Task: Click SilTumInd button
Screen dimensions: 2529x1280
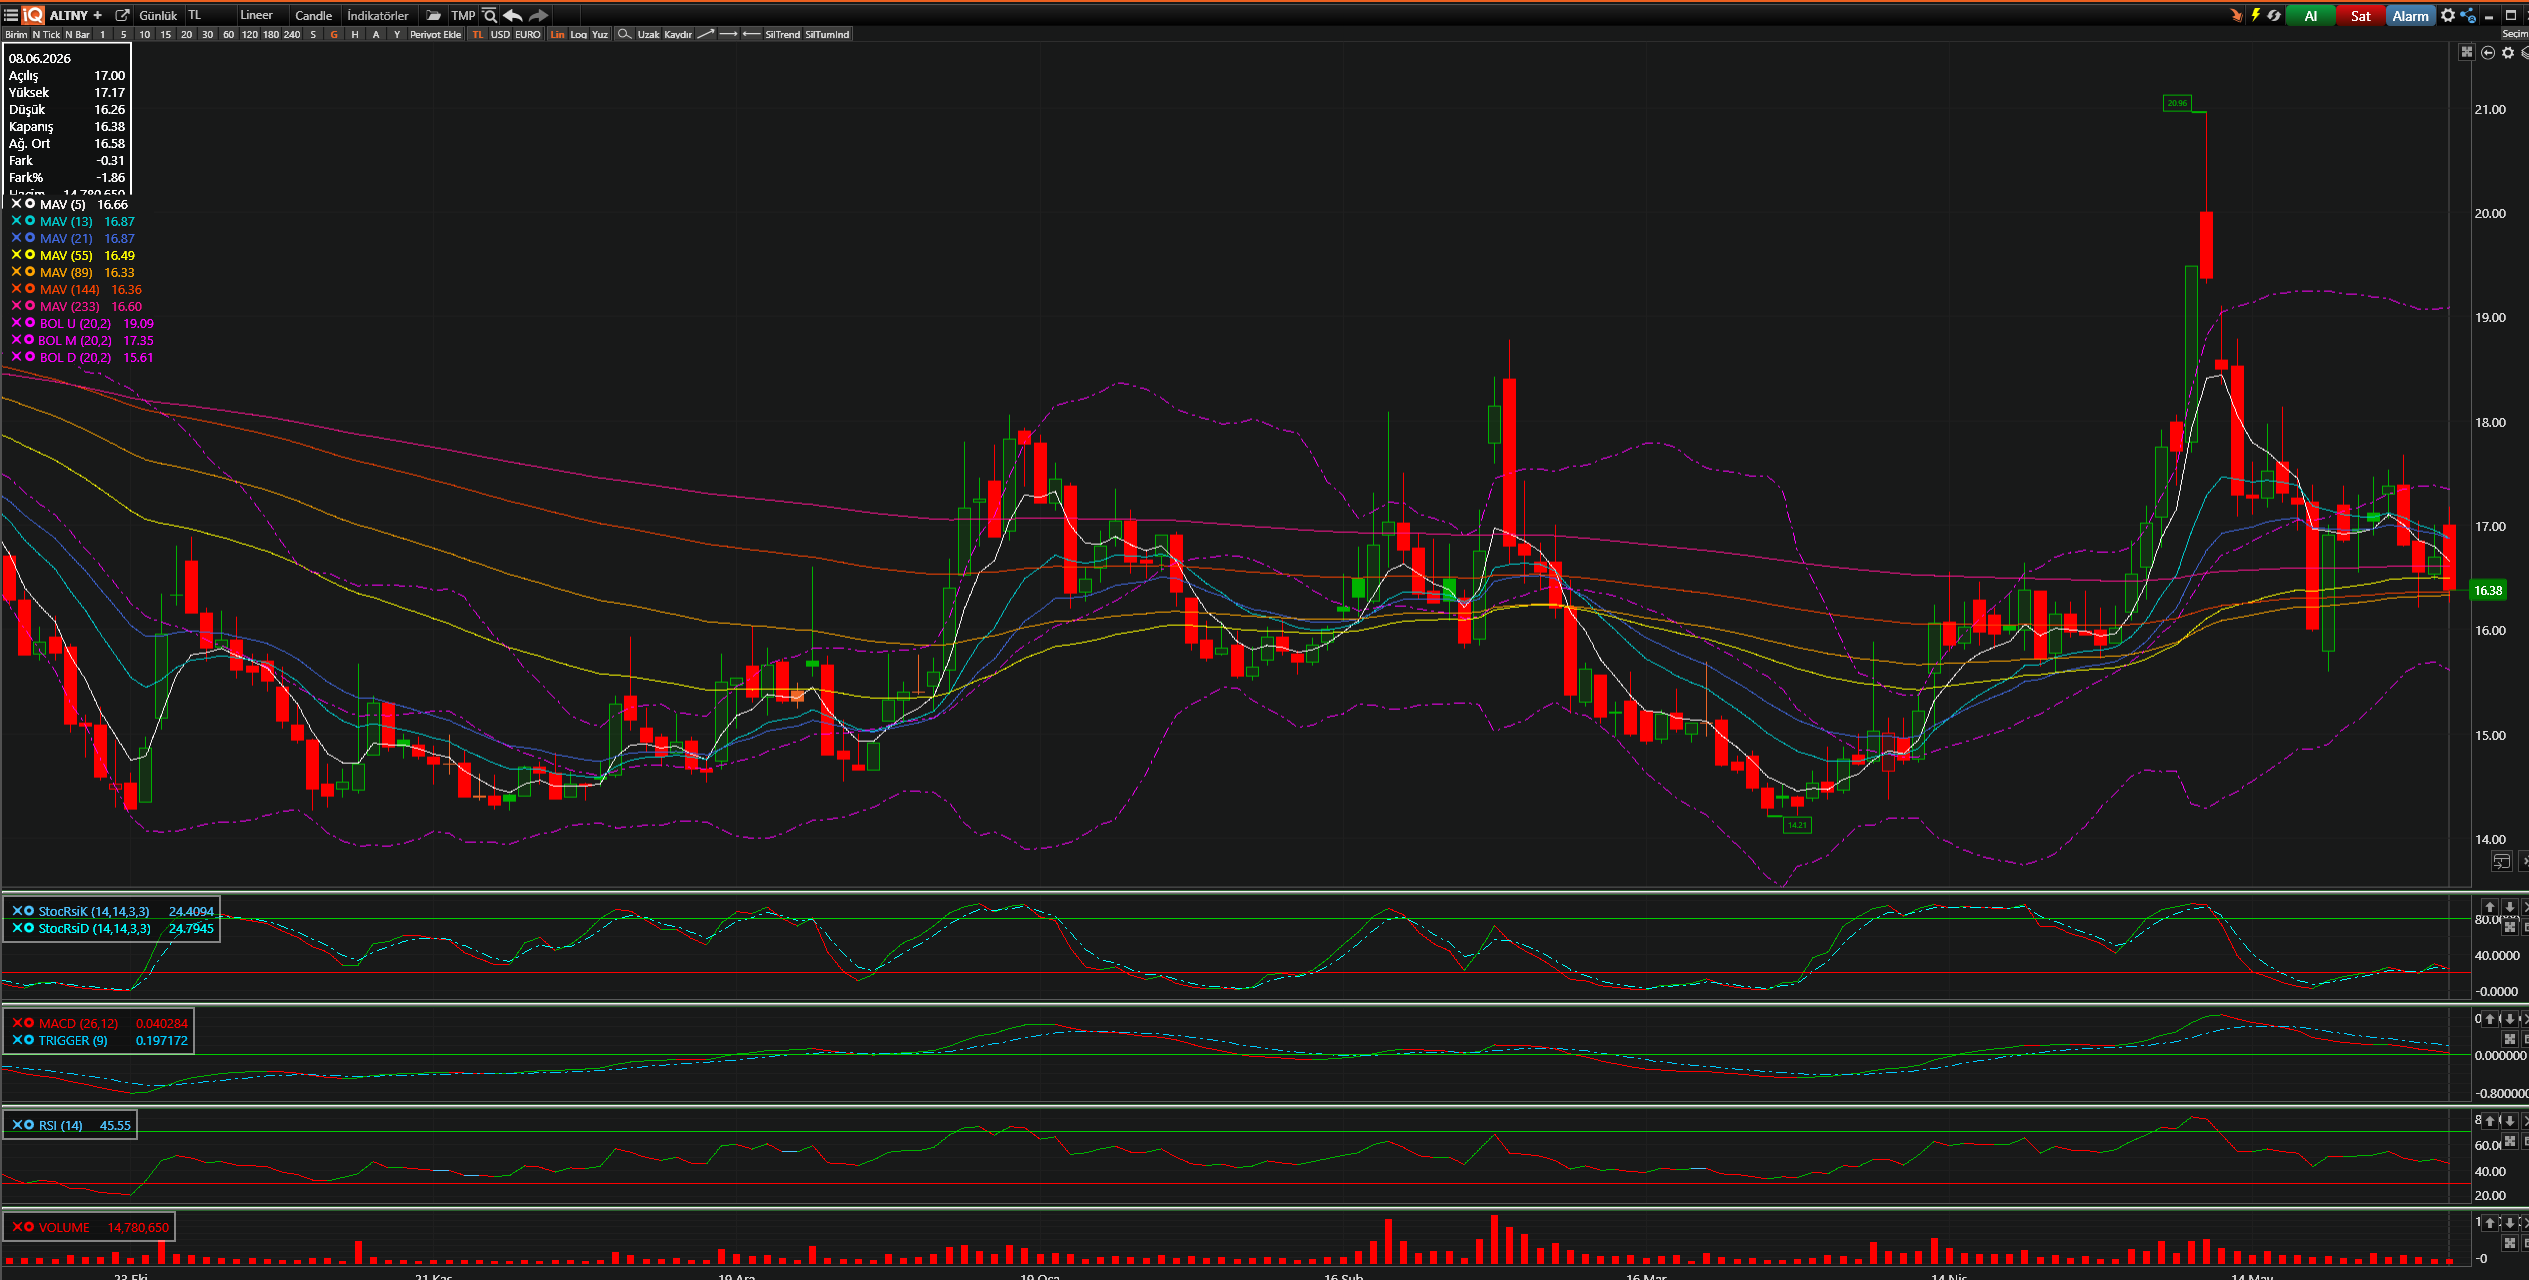Action: (827, 34)
